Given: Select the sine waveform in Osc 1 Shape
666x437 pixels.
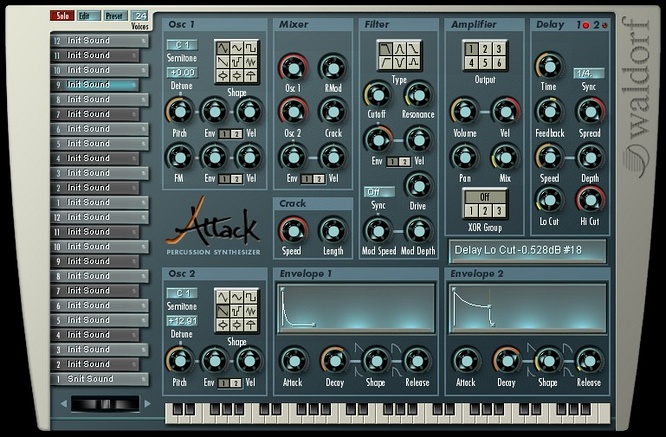Looking at the screenshot, I should (x=237, y=48).
